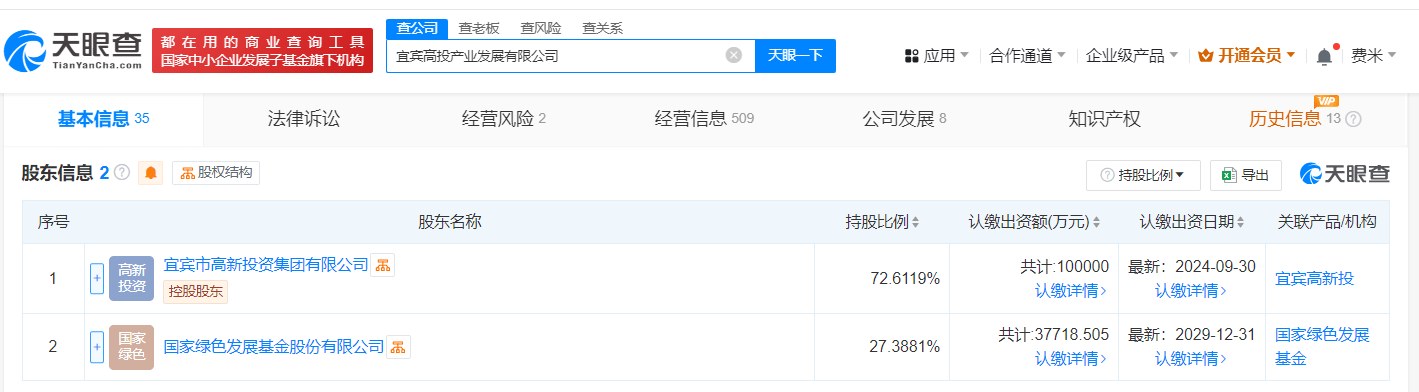Switch to the 法律诉讼 tab
The height and width of the screenshot is (392, 1419).
point(304,120)
